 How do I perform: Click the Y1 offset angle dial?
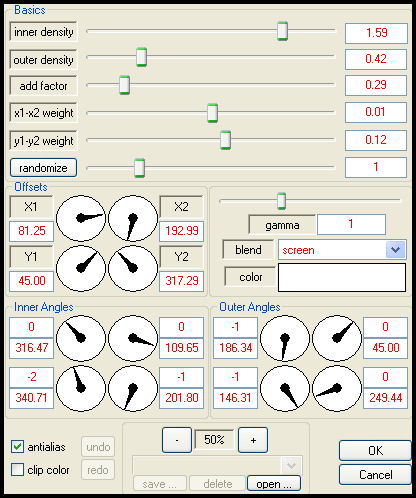pos(81,268)
